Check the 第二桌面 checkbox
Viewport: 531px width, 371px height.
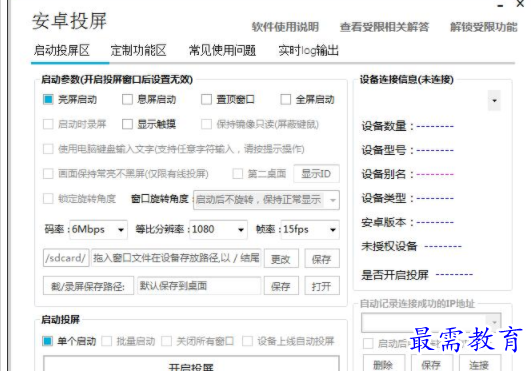(x=238, y=174)
